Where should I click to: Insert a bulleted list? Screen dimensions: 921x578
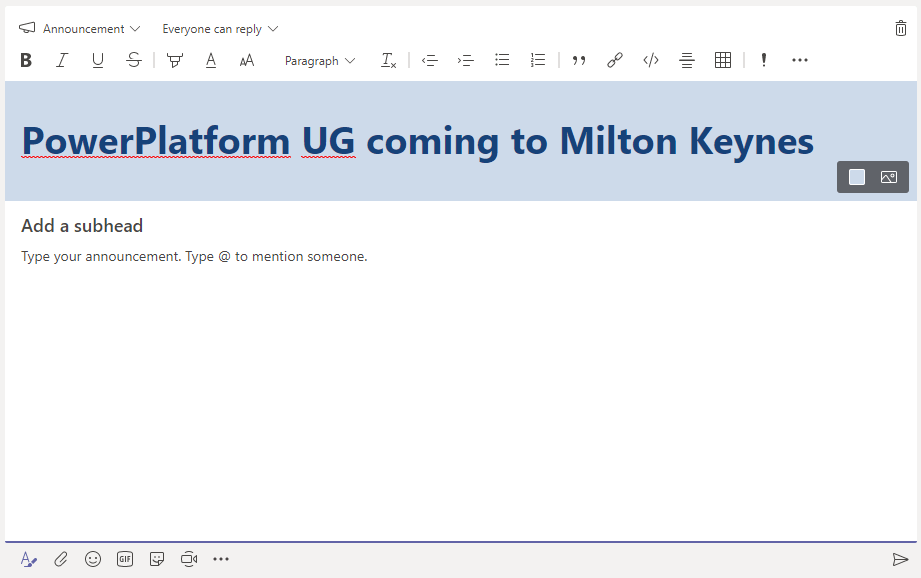pos(502,60)
